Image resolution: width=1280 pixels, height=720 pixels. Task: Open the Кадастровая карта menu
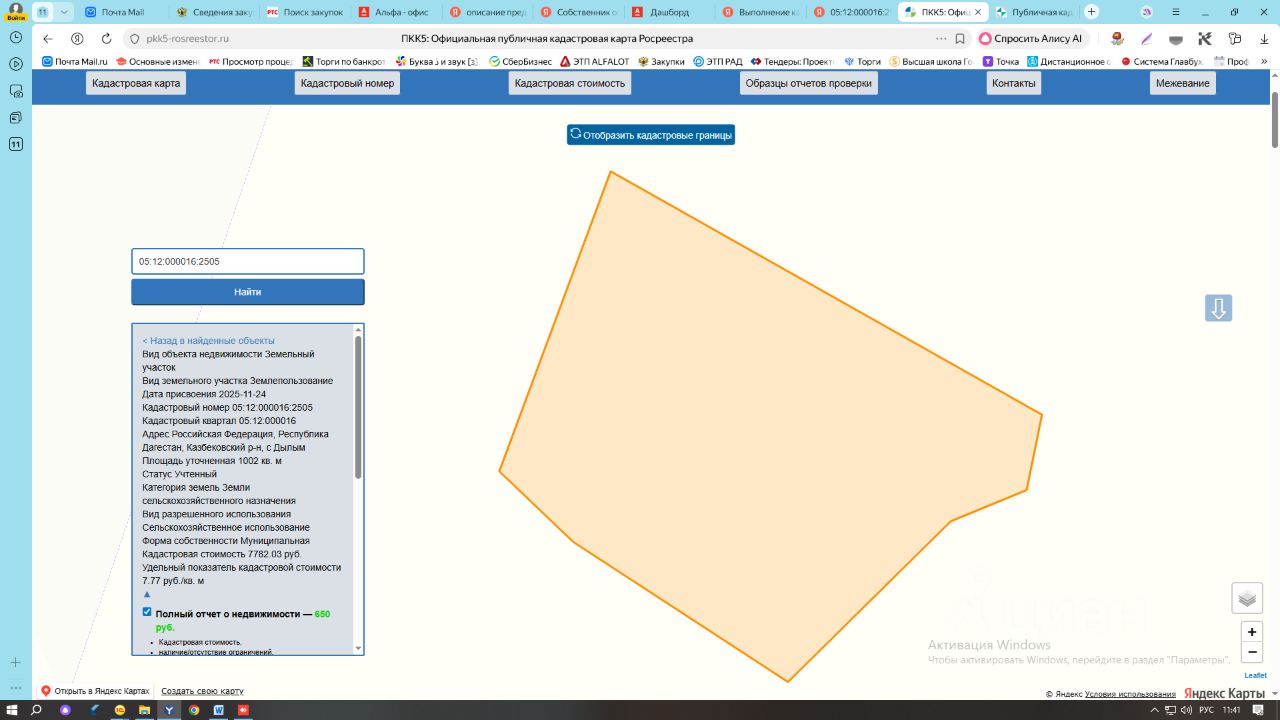tap(136, 83)
